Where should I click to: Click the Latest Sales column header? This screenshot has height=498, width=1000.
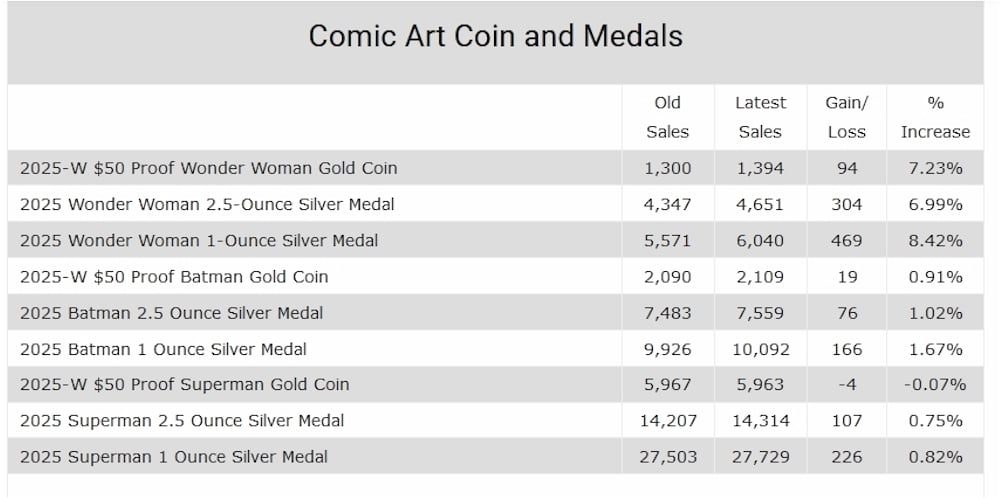click(760, 117)
